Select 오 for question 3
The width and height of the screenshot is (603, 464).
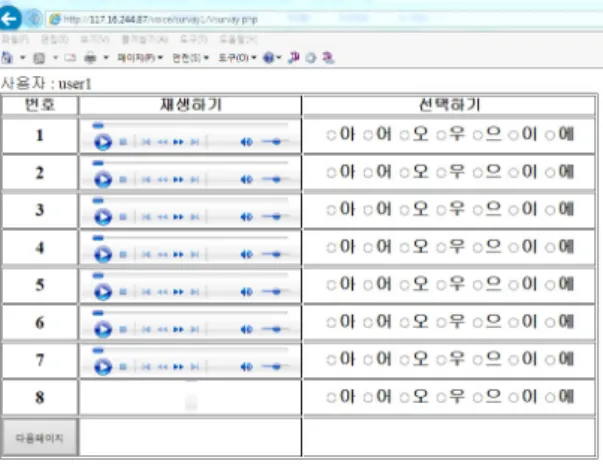pyautogui.click(x=404, y=210)
